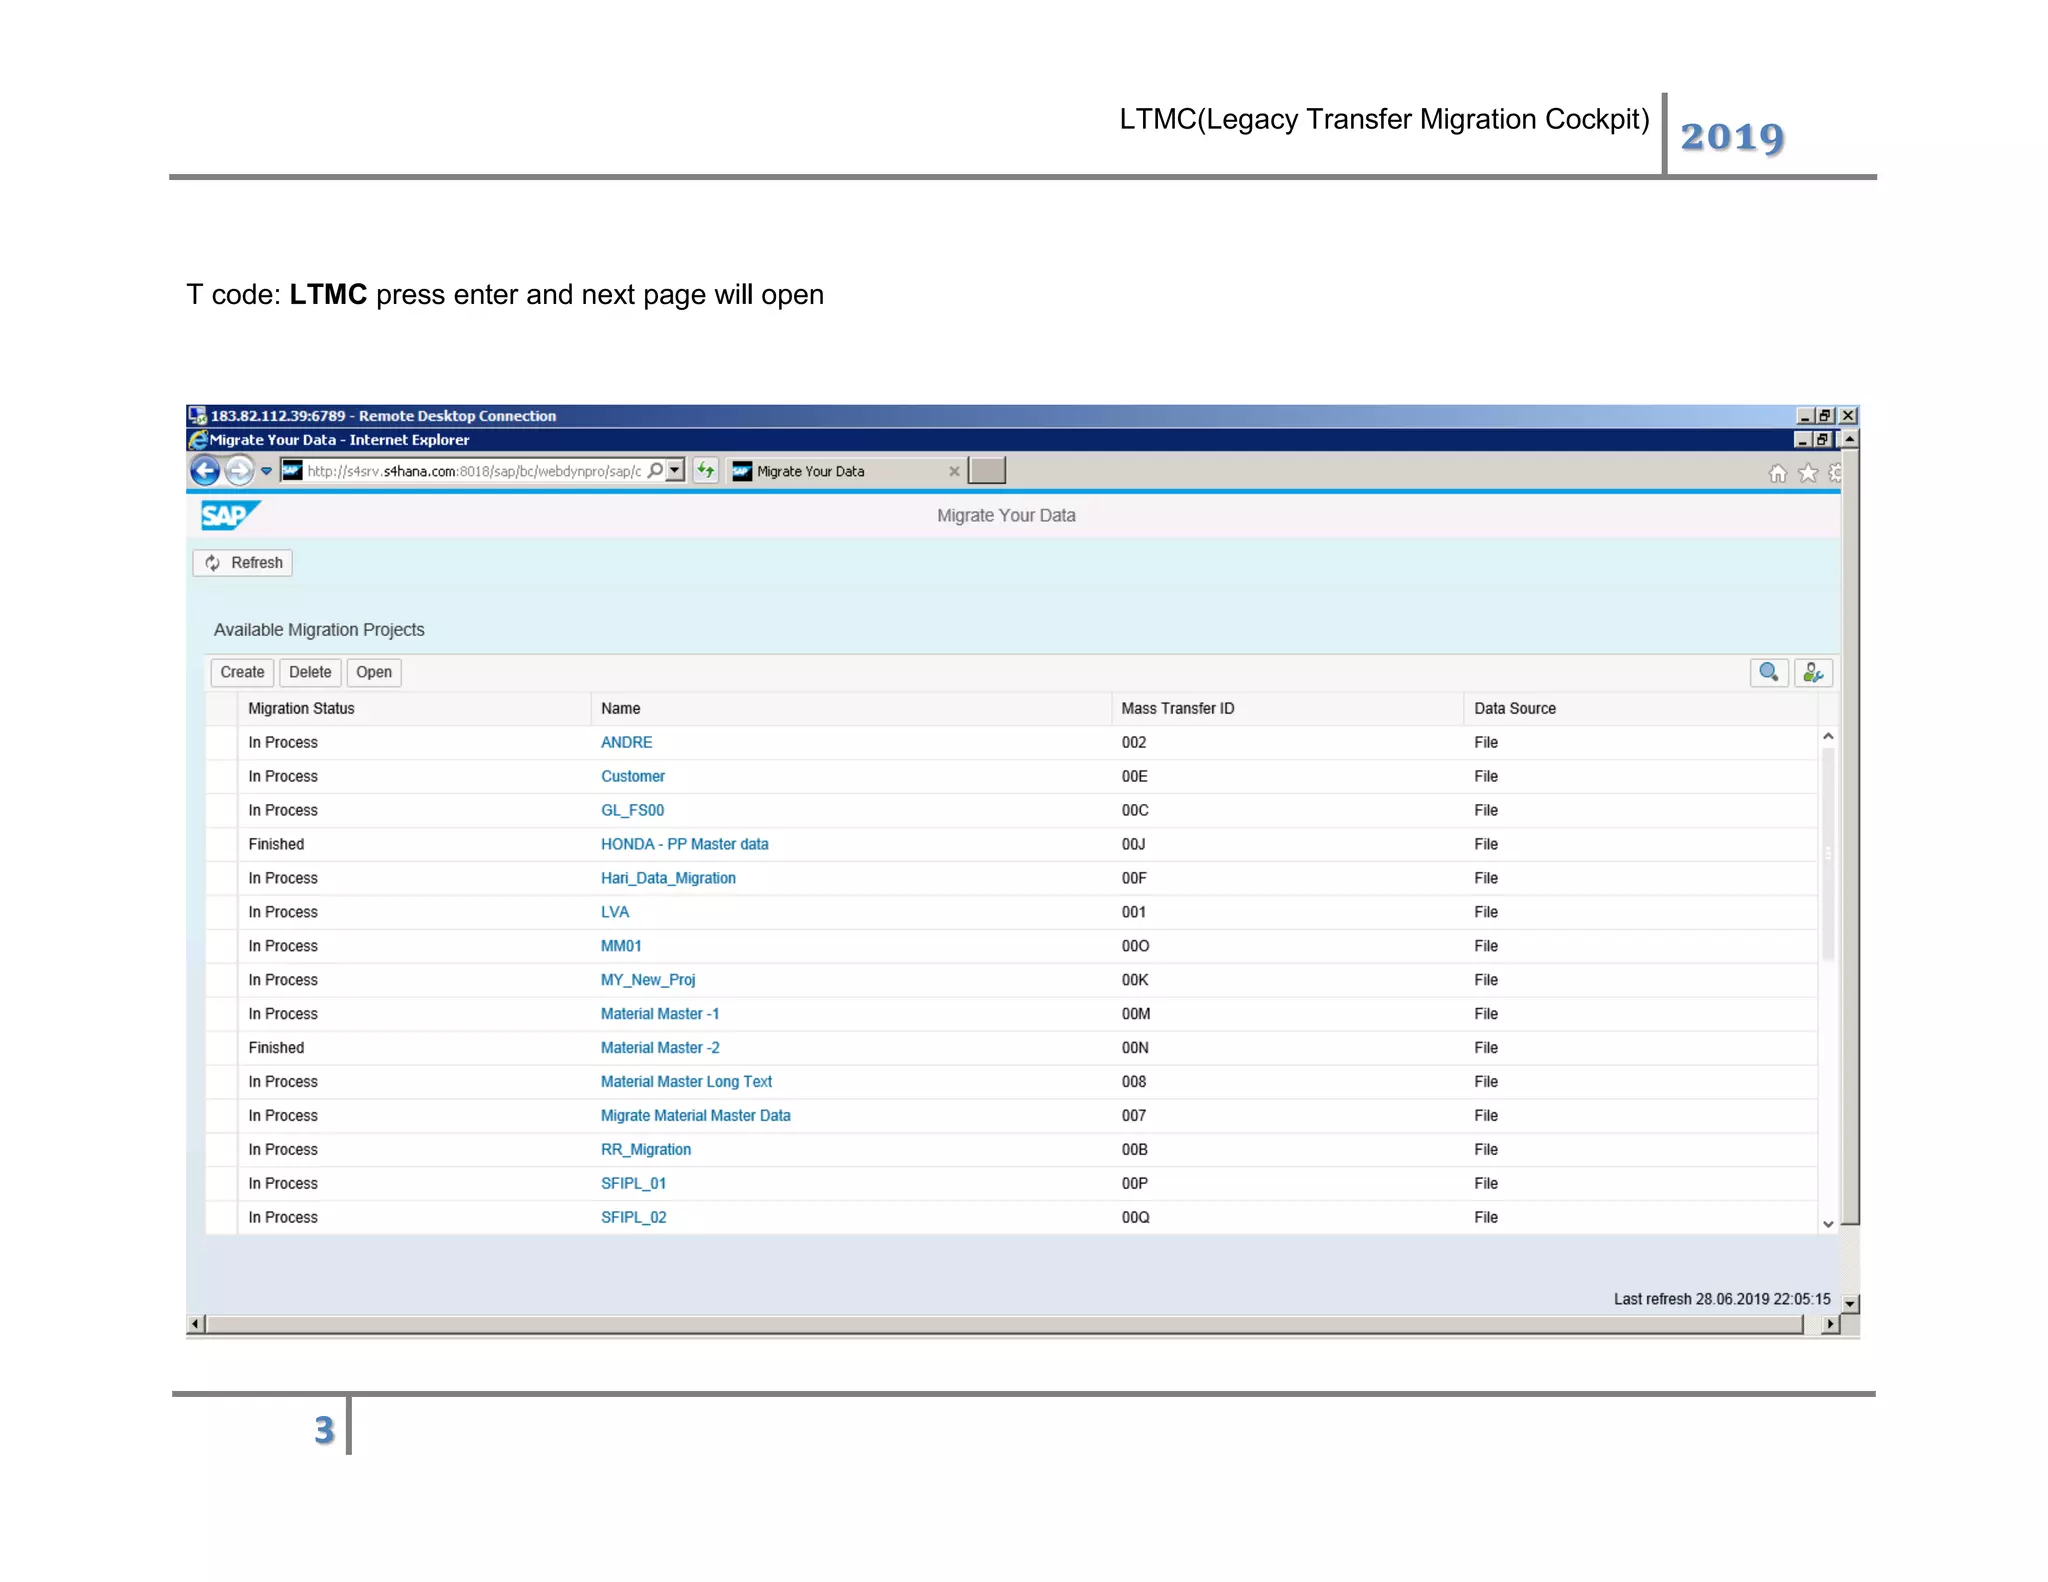The image size is (2048, 1582).
Task: Select the row selector for GL_FS00
Action: (x=221, y=811)
